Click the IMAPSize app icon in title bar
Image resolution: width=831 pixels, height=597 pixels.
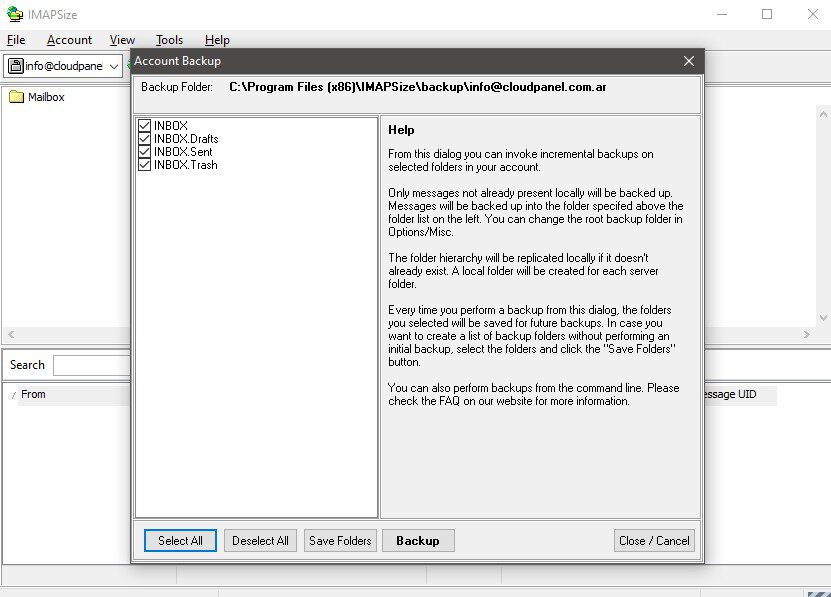click(15, 14)
